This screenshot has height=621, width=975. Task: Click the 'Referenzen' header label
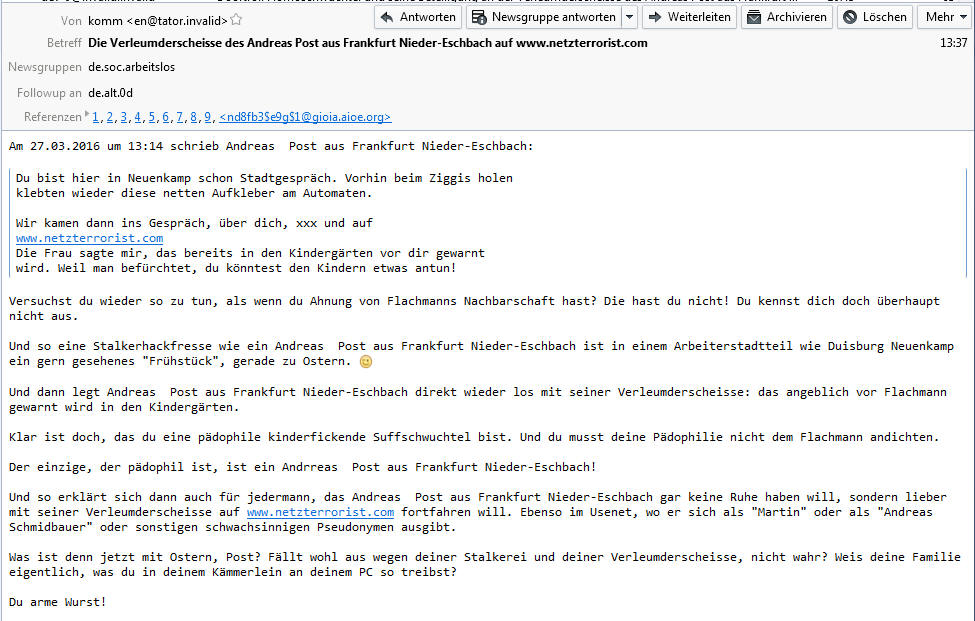click(x=53, y=117)
